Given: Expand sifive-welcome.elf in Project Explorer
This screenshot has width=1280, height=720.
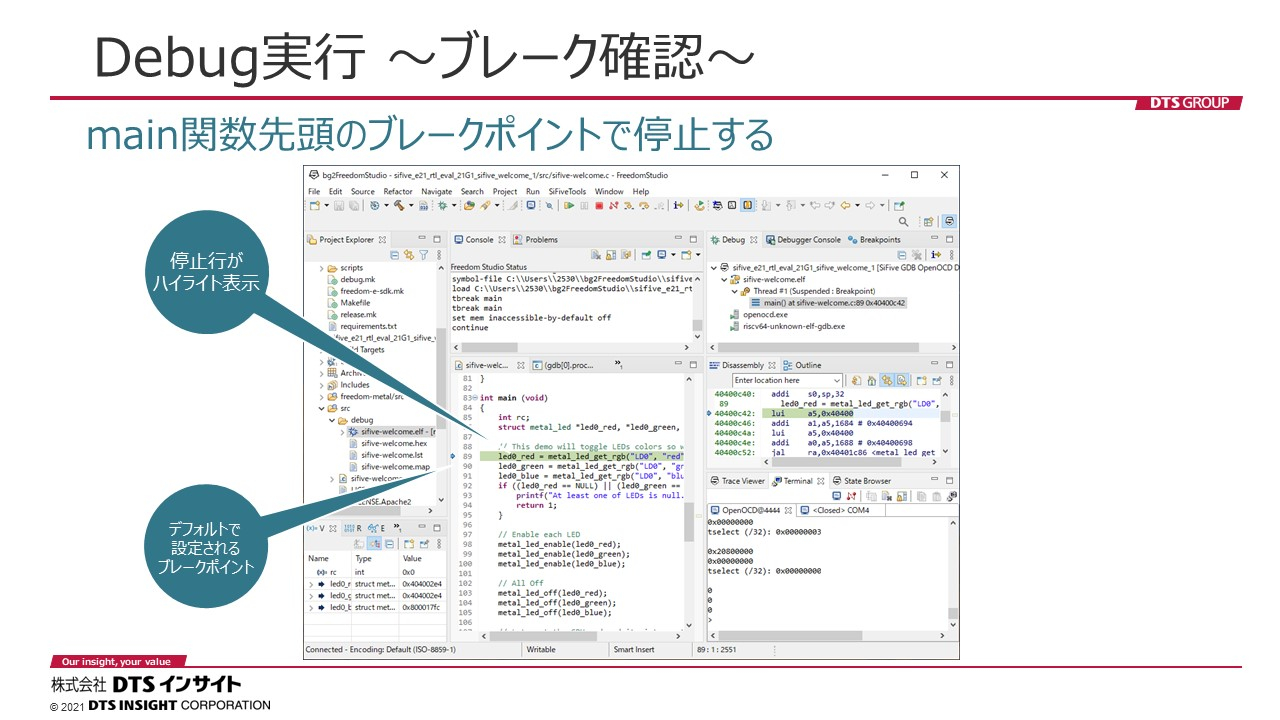Looking at the screenshot, I should (340, 432).
